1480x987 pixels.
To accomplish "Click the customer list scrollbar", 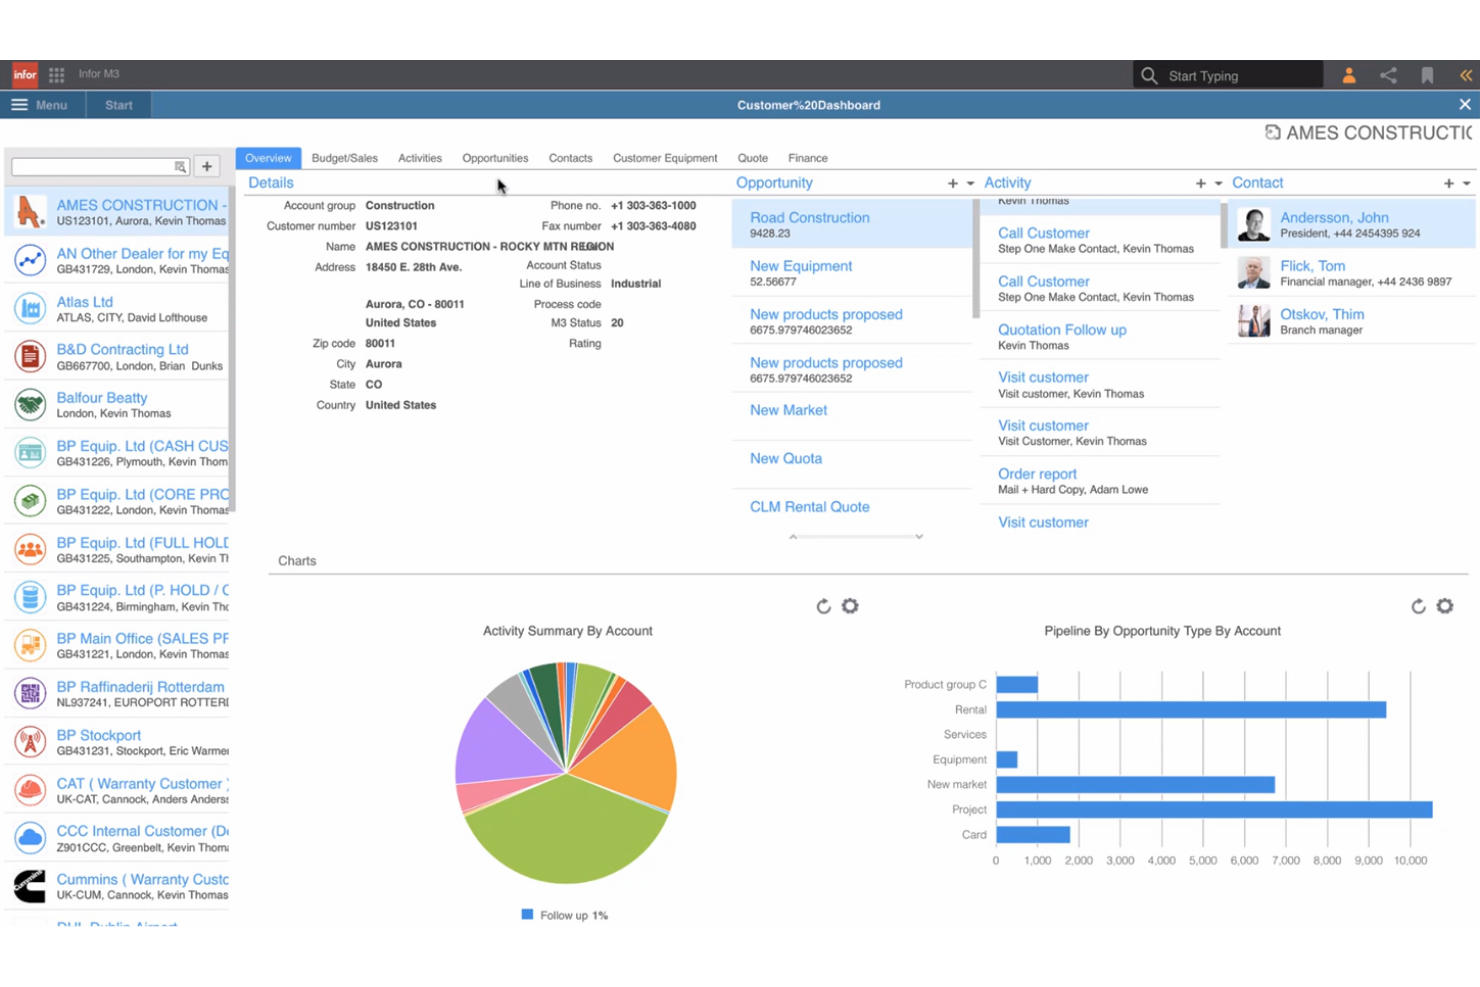I will [x=232, y=350].
